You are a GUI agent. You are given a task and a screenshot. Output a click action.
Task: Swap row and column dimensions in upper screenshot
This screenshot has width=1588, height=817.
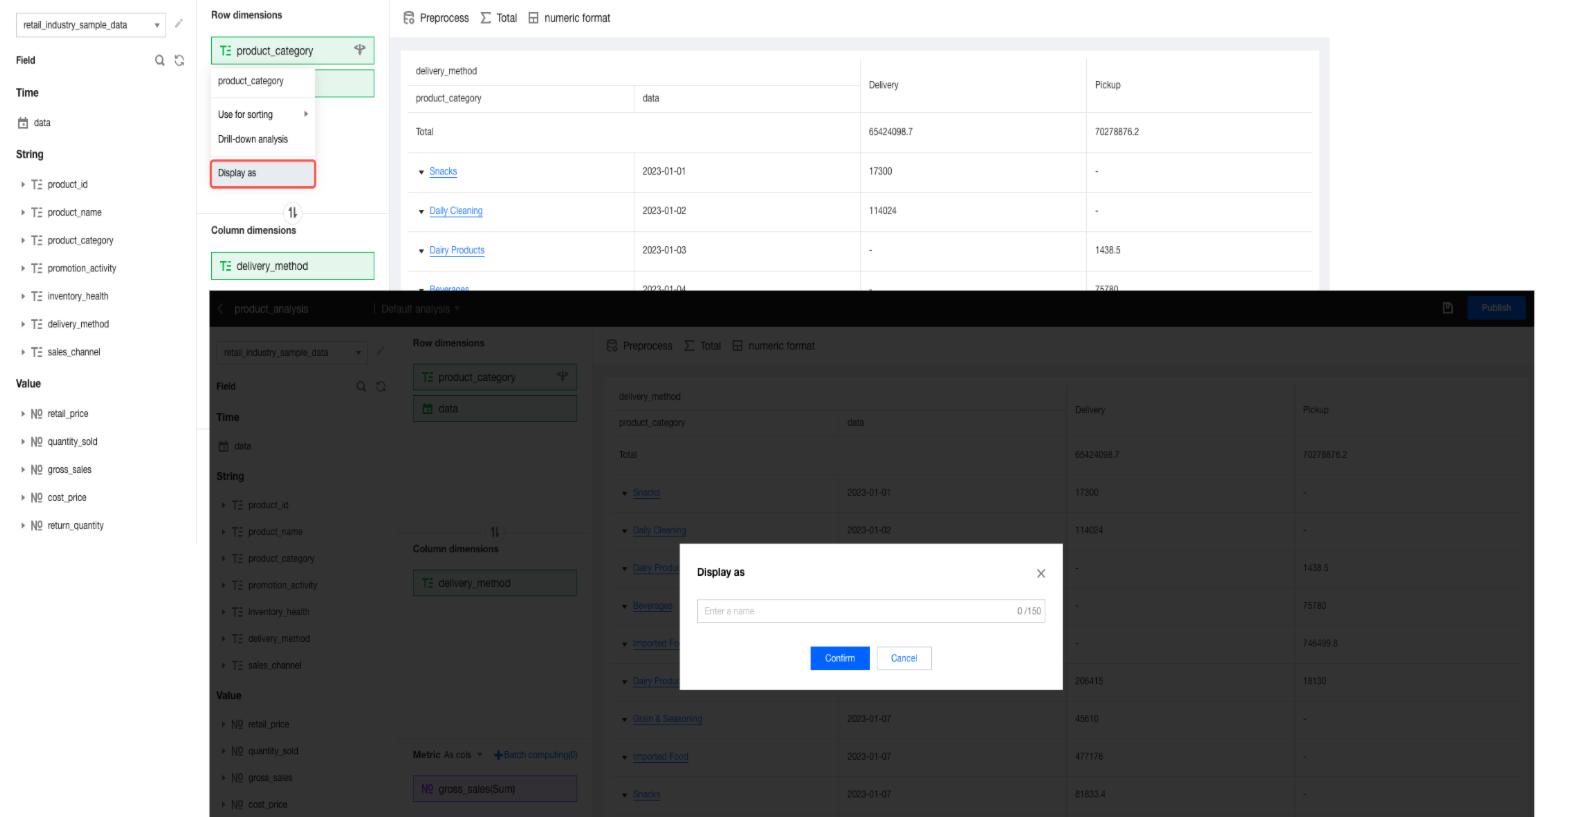(x=292, y=212)
